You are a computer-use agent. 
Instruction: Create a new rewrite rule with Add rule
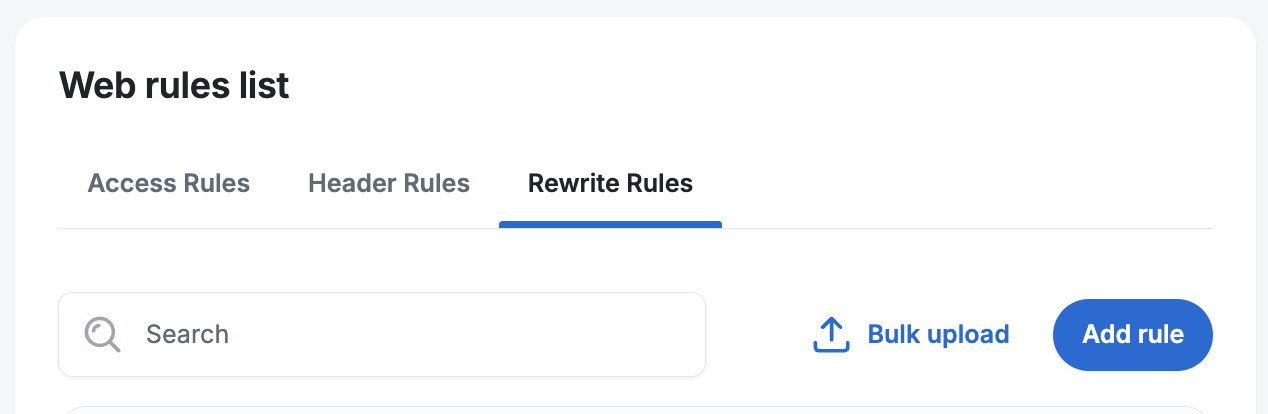coord(1133,334)
